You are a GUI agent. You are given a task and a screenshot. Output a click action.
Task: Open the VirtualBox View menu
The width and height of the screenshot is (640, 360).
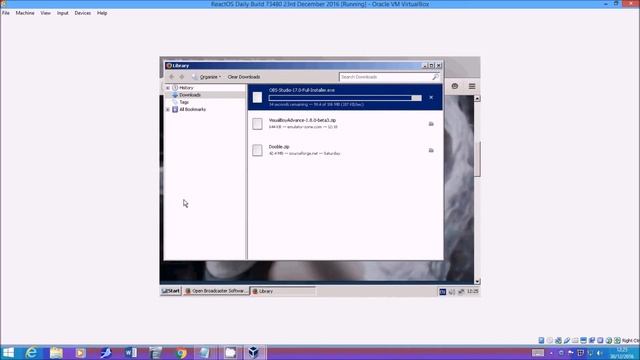click(x=45, y=13)
